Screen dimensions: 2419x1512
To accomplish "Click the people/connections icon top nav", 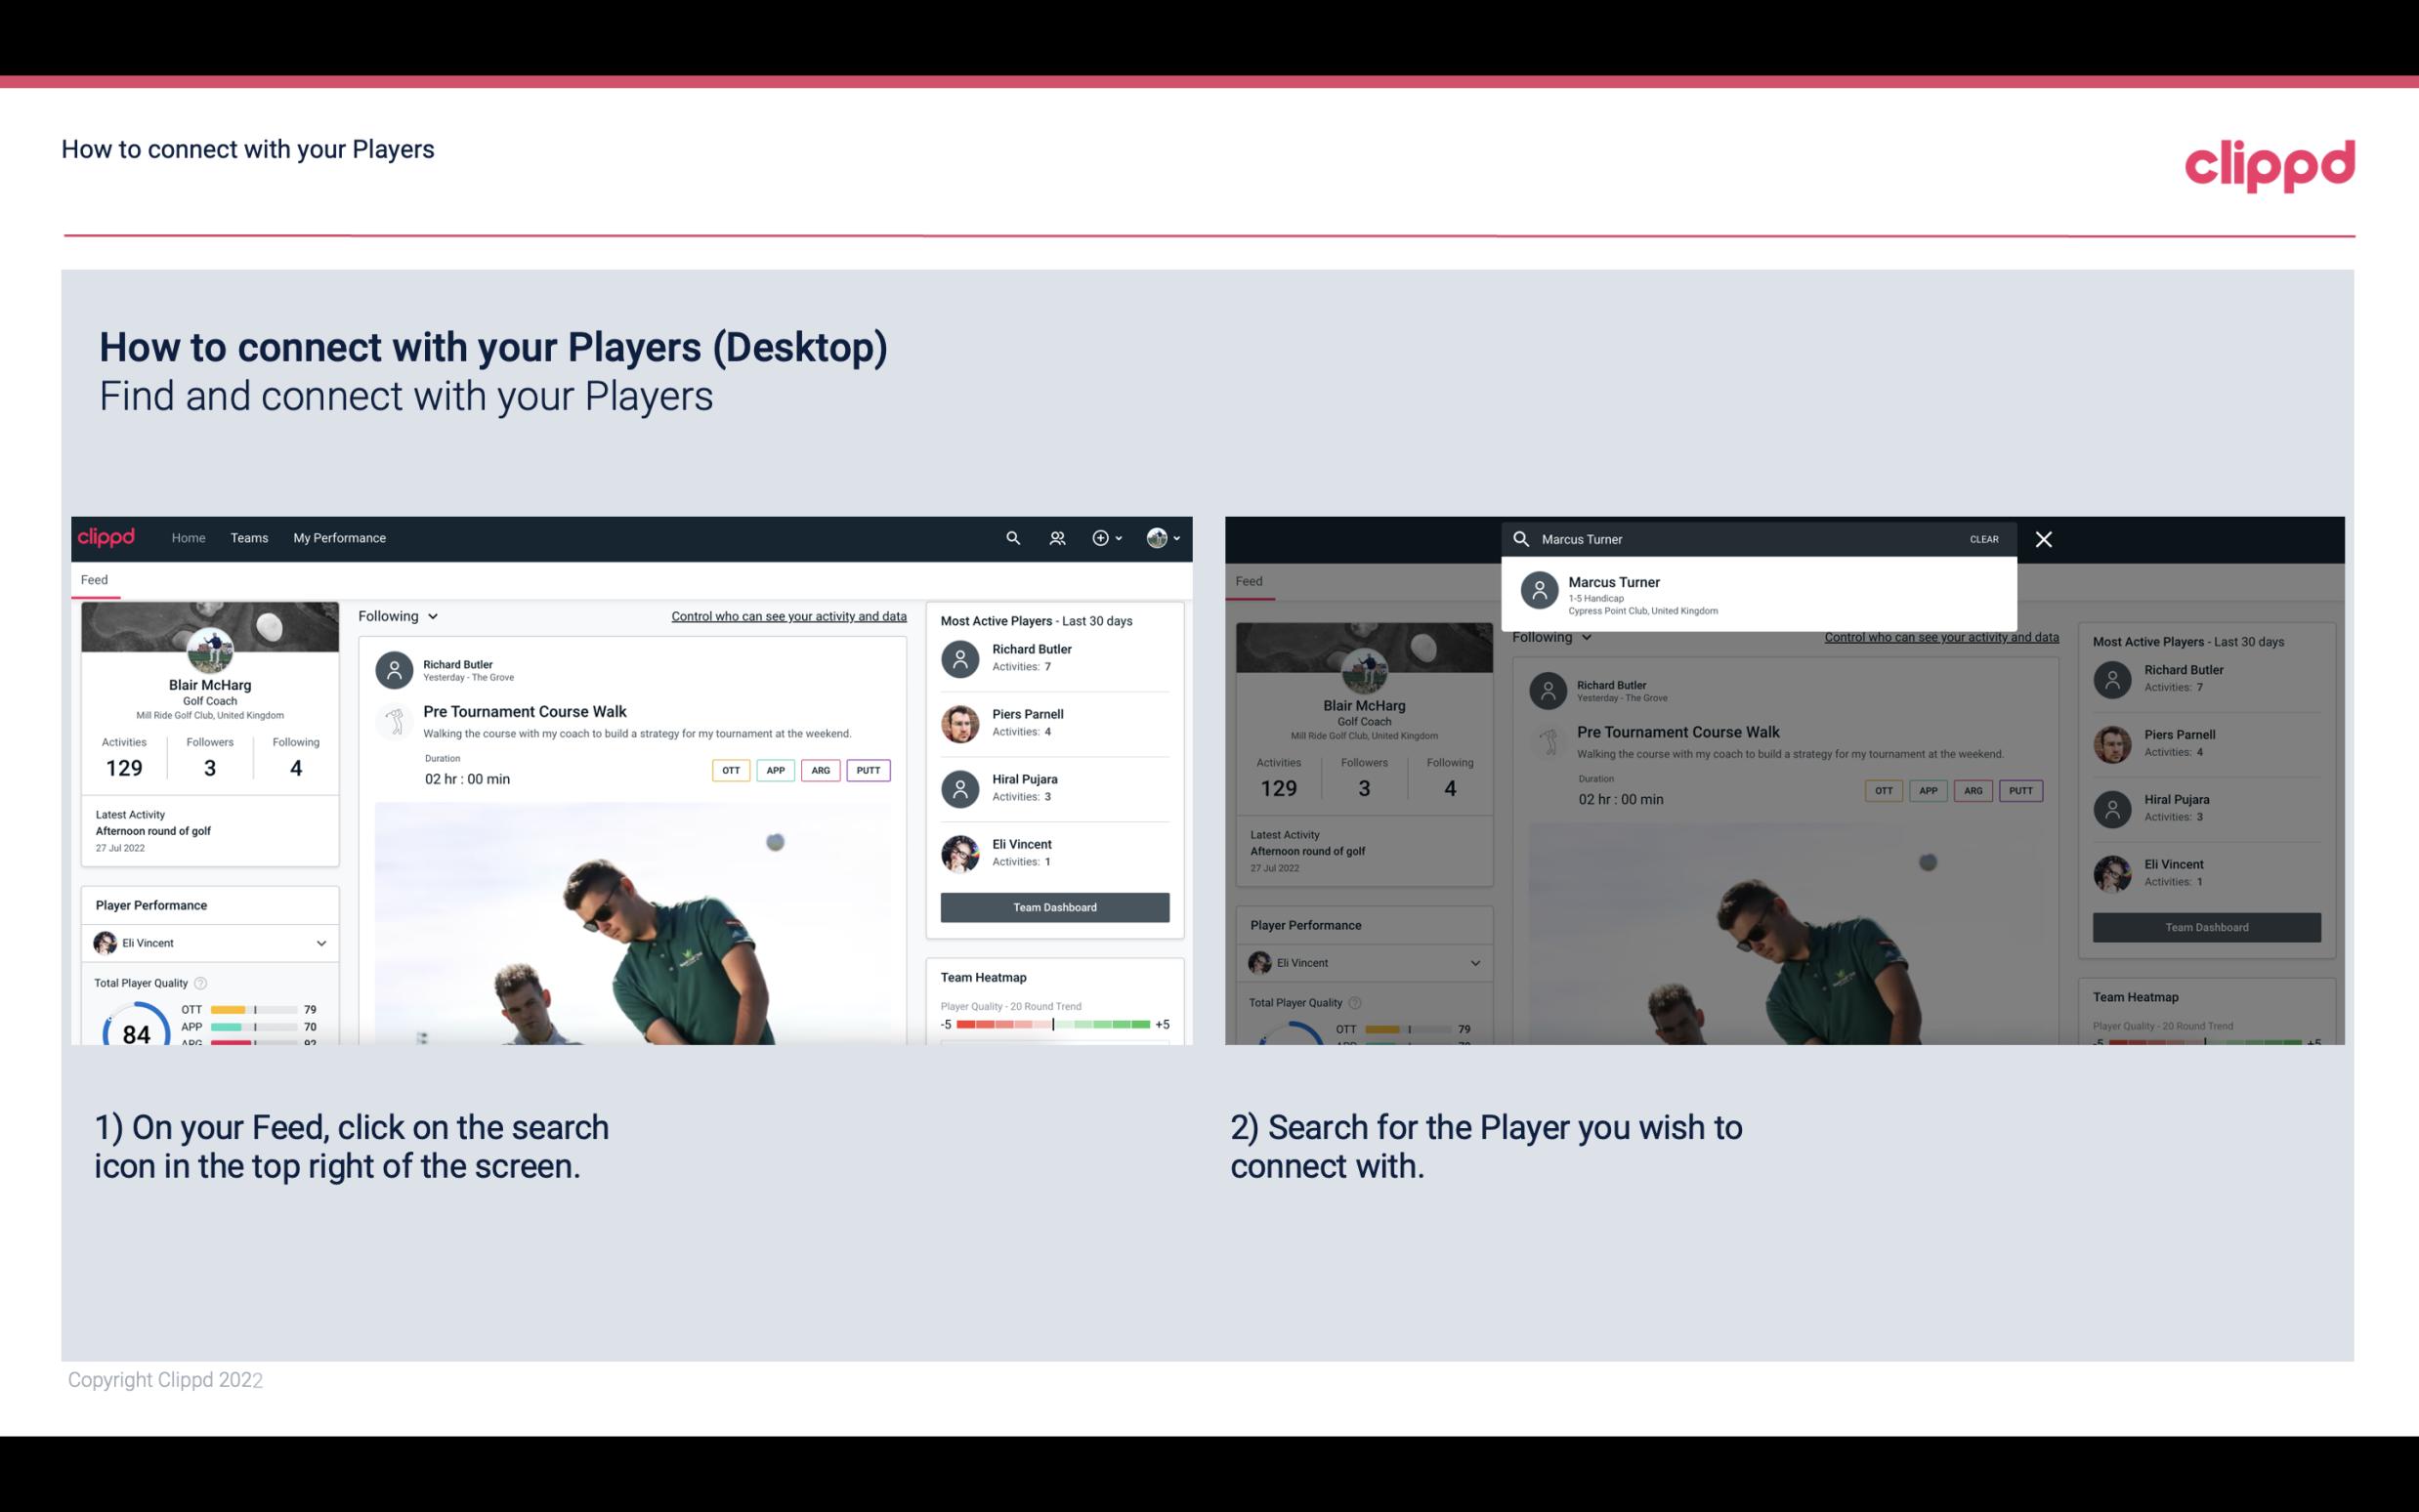I will (x=1057, y=536).
